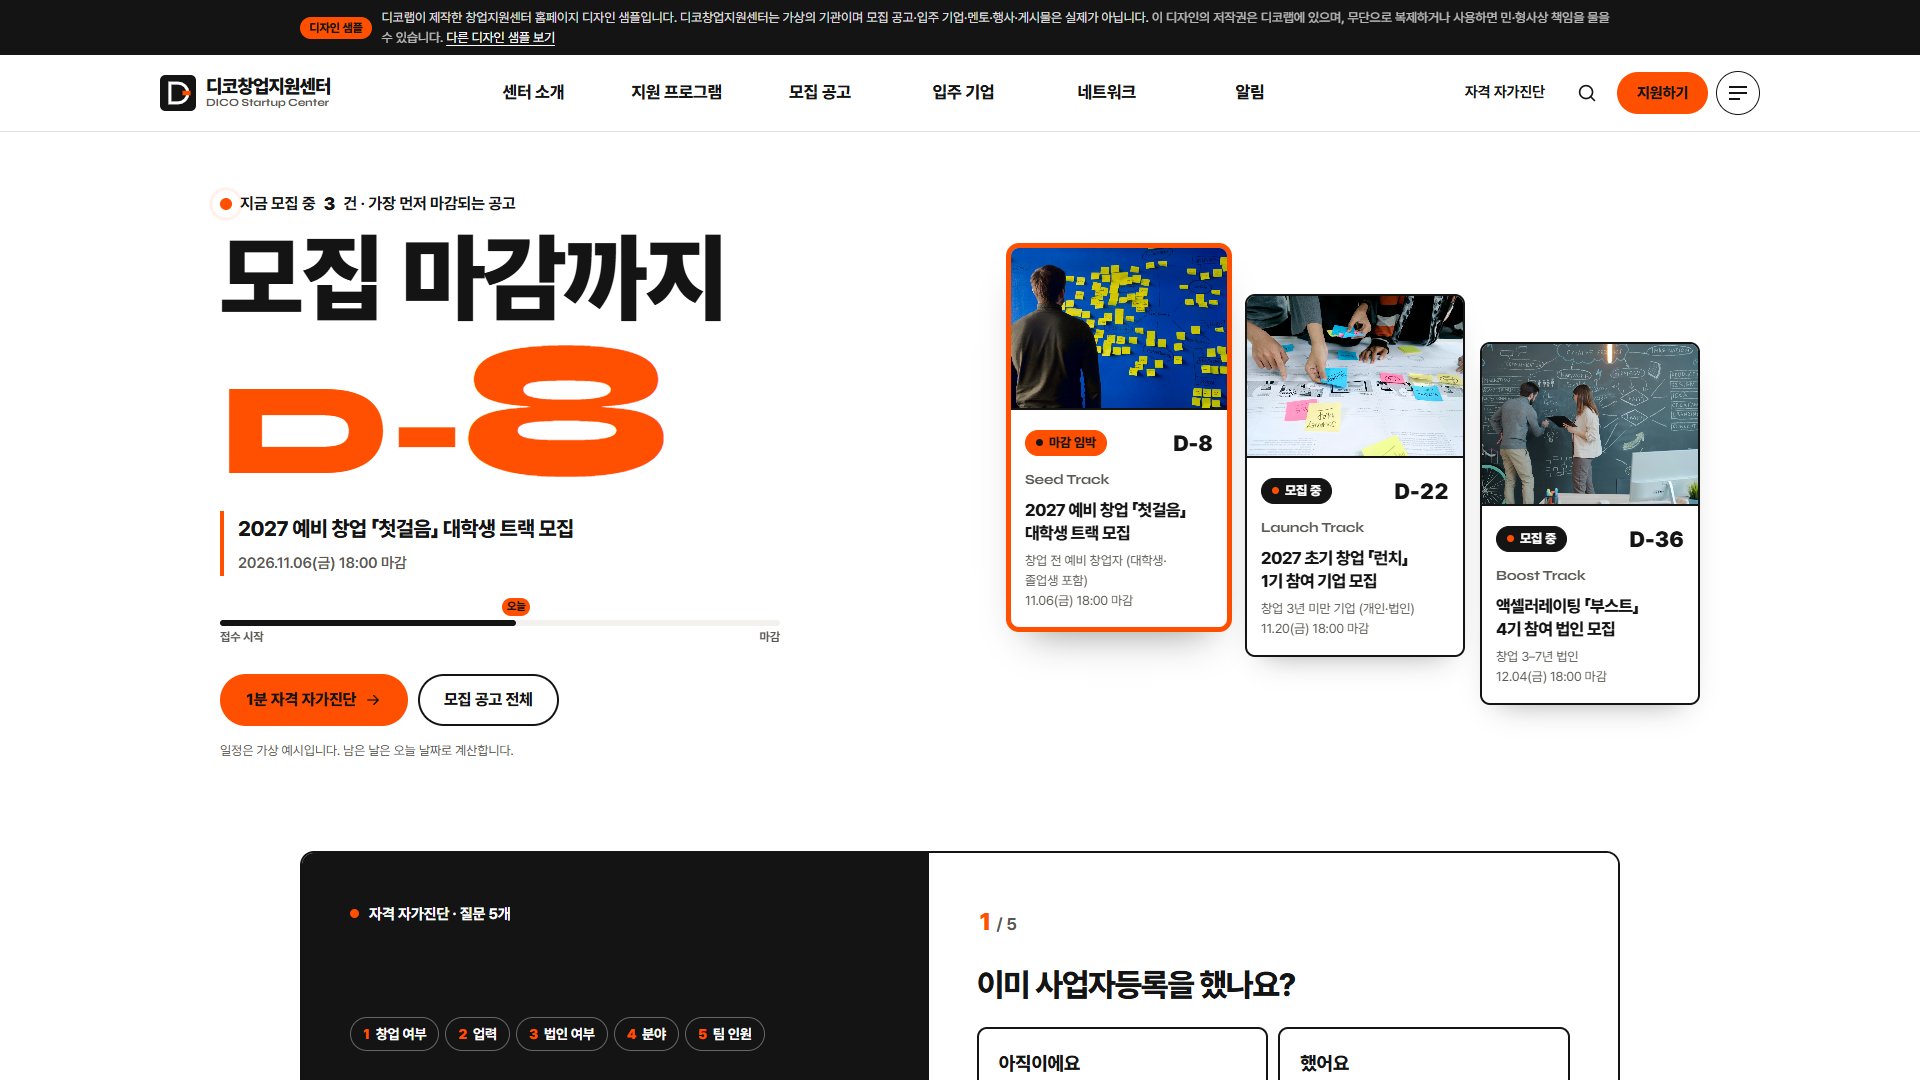Follow the 다른 디자인 샘플 보기 link
Image resolution: width=1920 pixels, height=1080 pixels.
pyautogui.click(x=500, y=37)
